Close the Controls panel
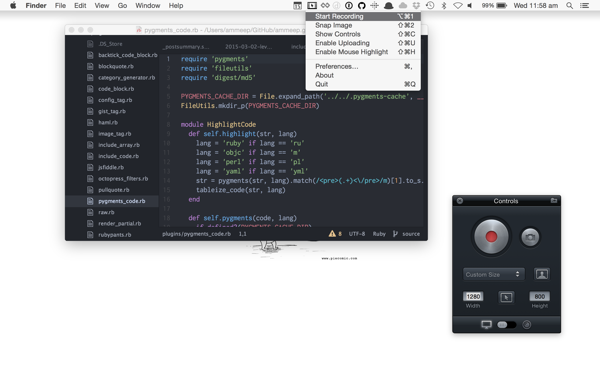 click(460, 201)
